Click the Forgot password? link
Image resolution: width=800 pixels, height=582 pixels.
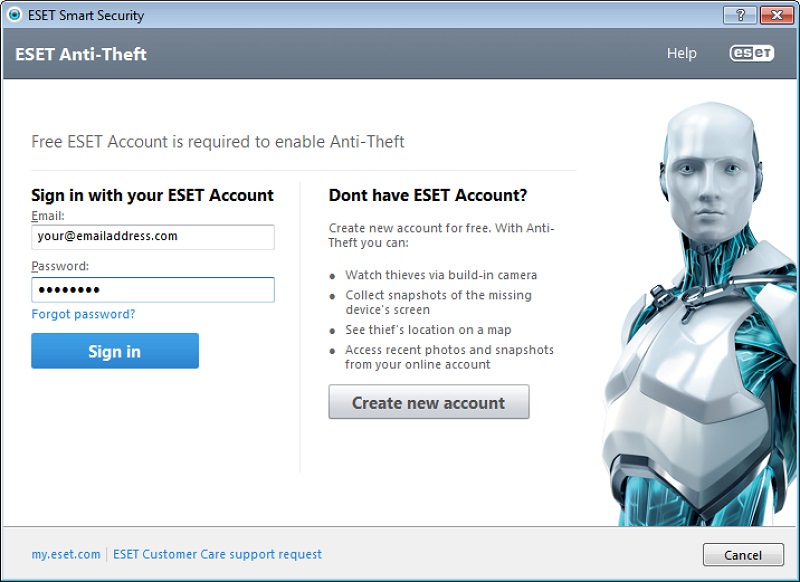point(83,314)
